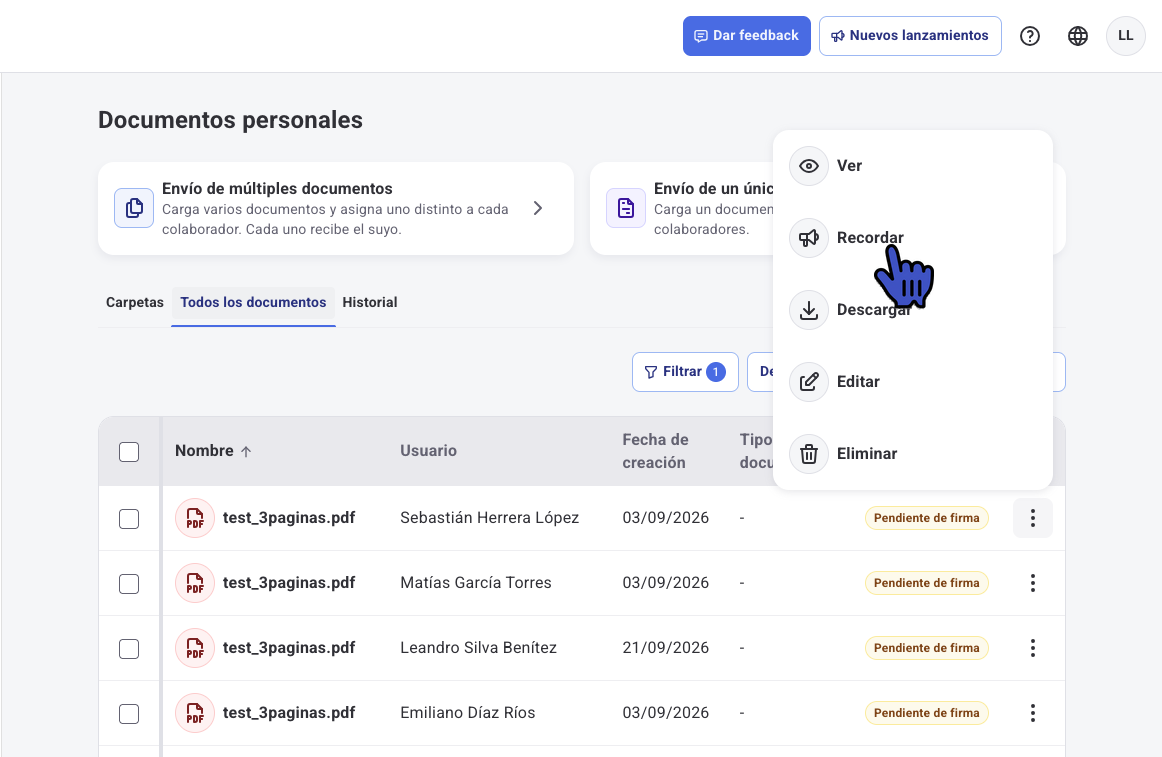Image resolution: width=1162 pixels, height=757 pixels.
Task: Switch to the Carpetas tab
Action: [x=135, y=303]
